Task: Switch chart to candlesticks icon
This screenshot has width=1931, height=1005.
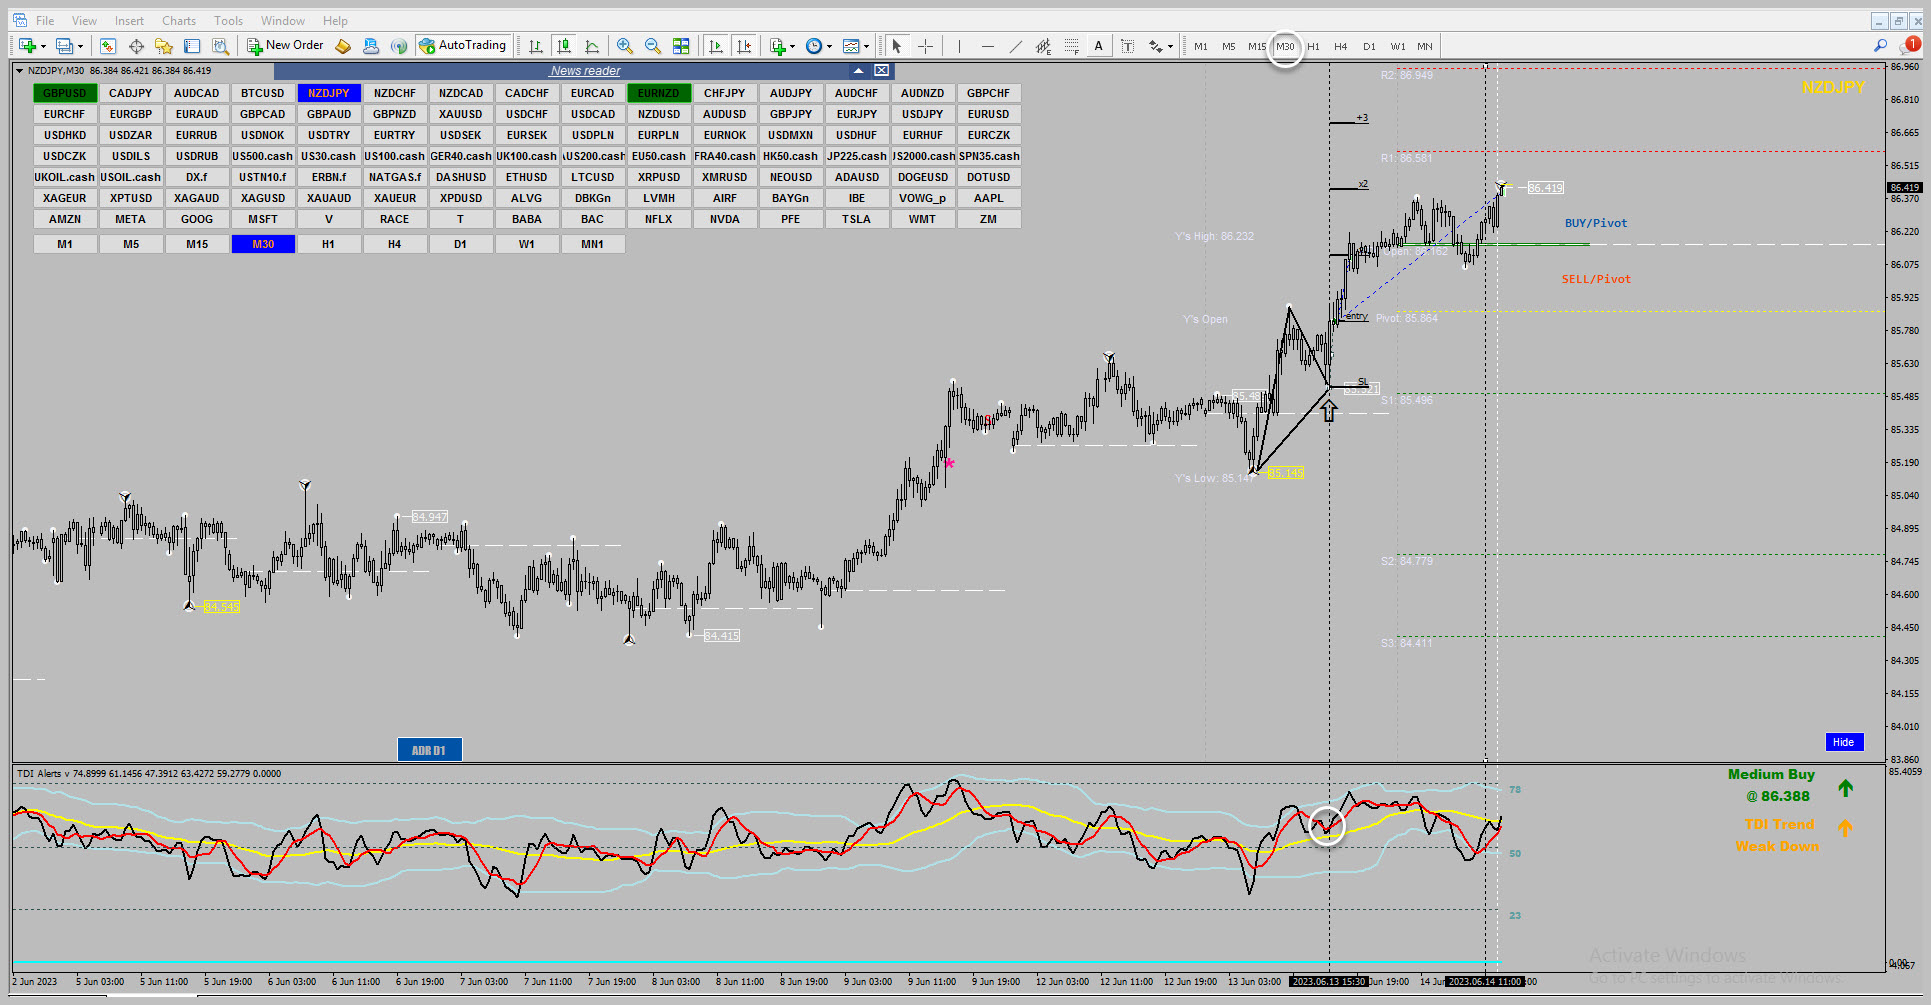Action: (x=564, y=46)
